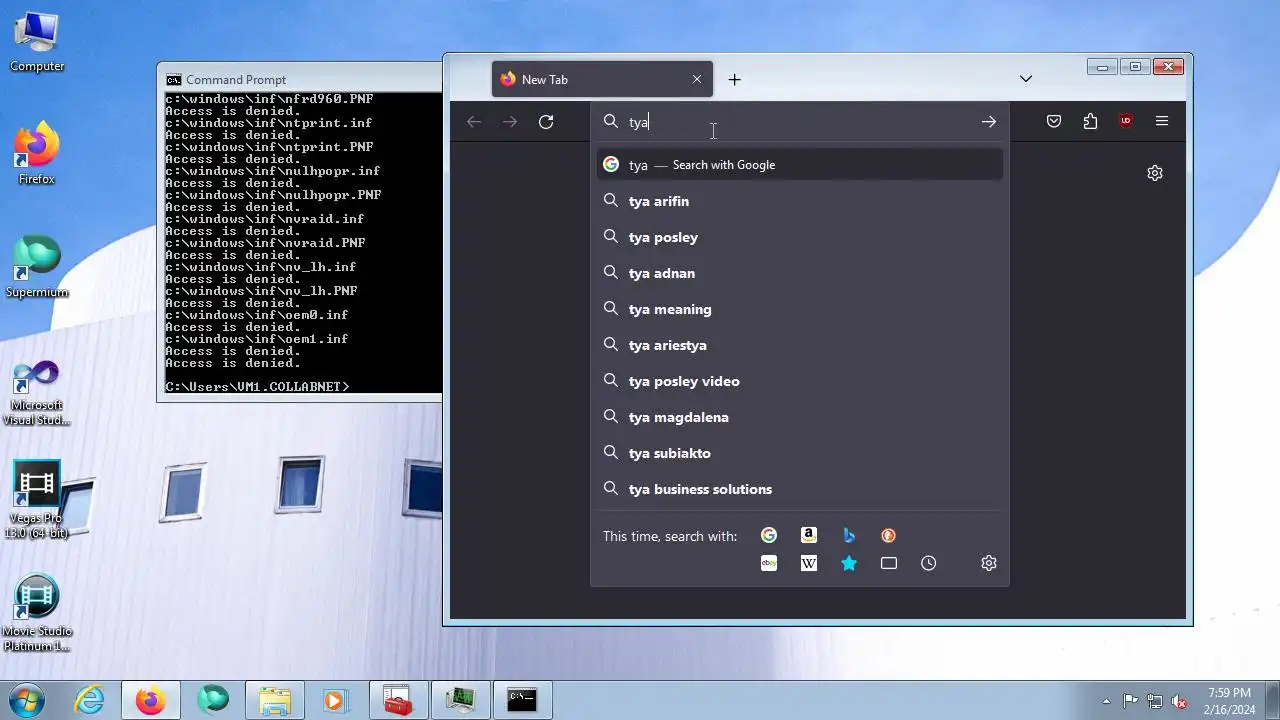Reload the Firefox page
Screen dimensions: 1280x720
pos(546,122)
